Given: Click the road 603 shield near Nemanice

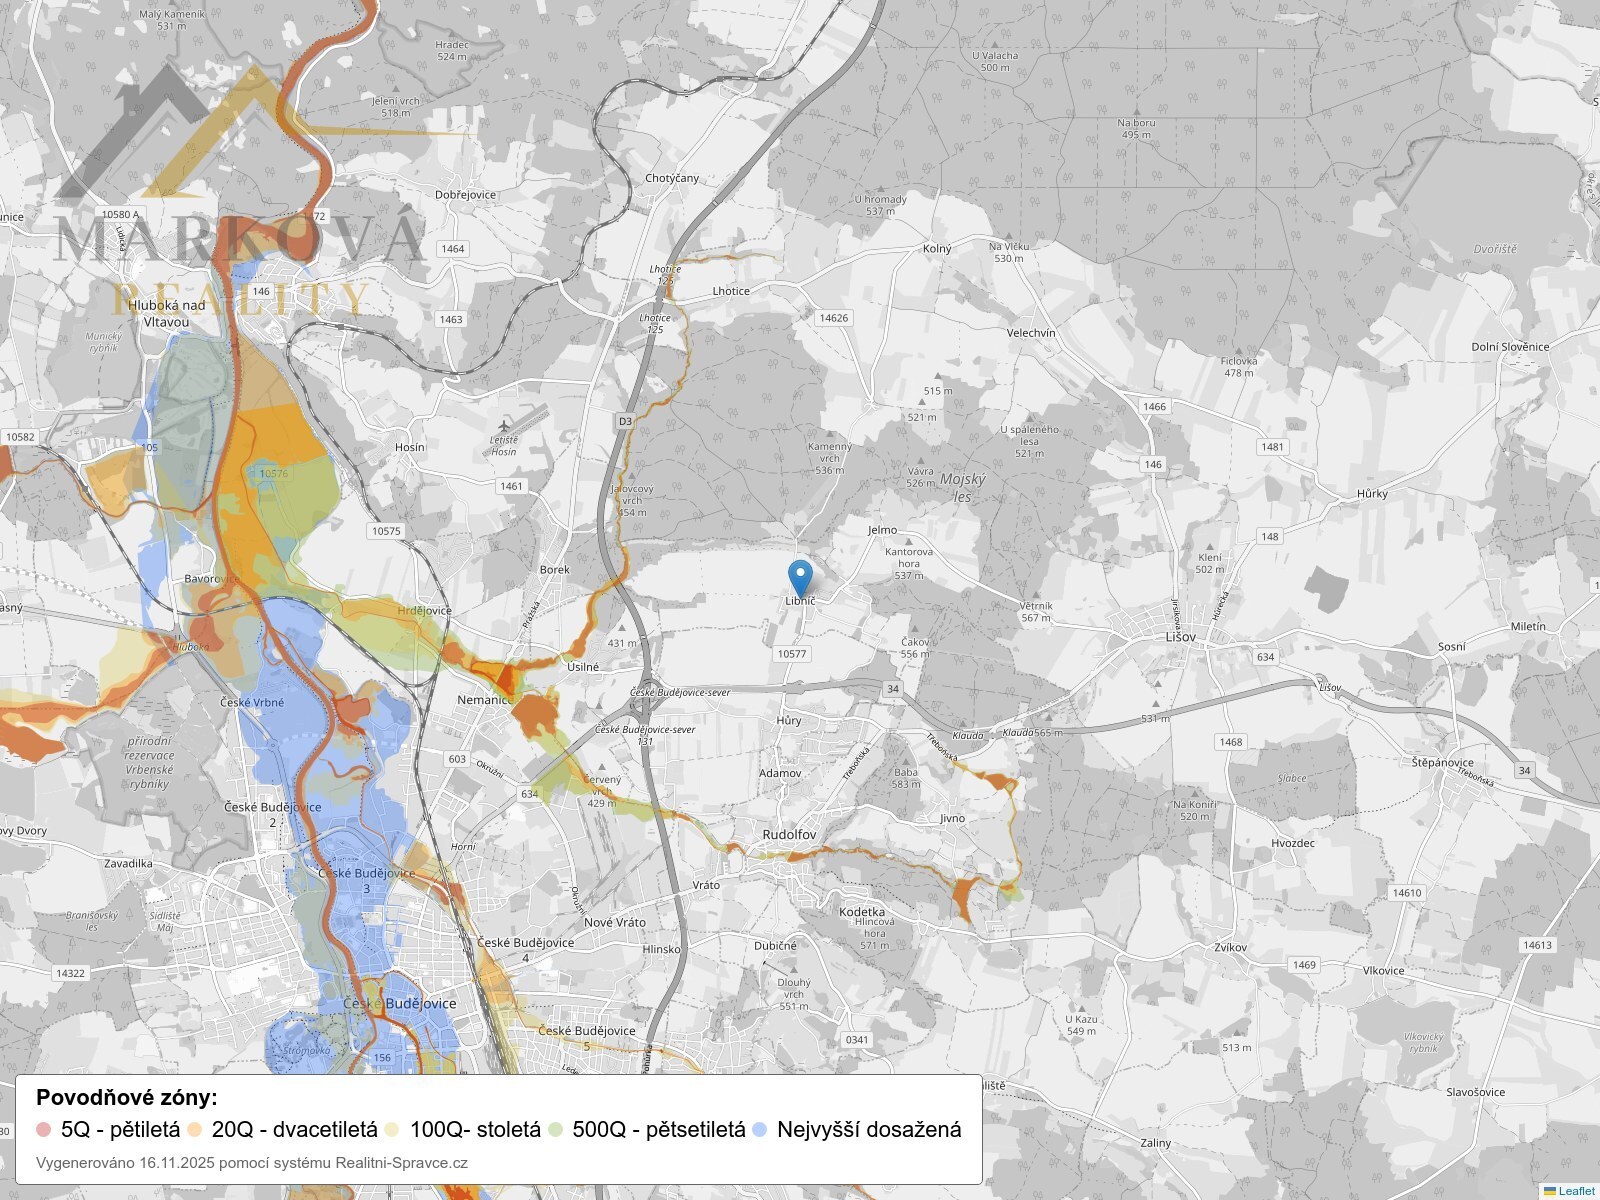Looking at the screenshot, I should tap(457, 759).
